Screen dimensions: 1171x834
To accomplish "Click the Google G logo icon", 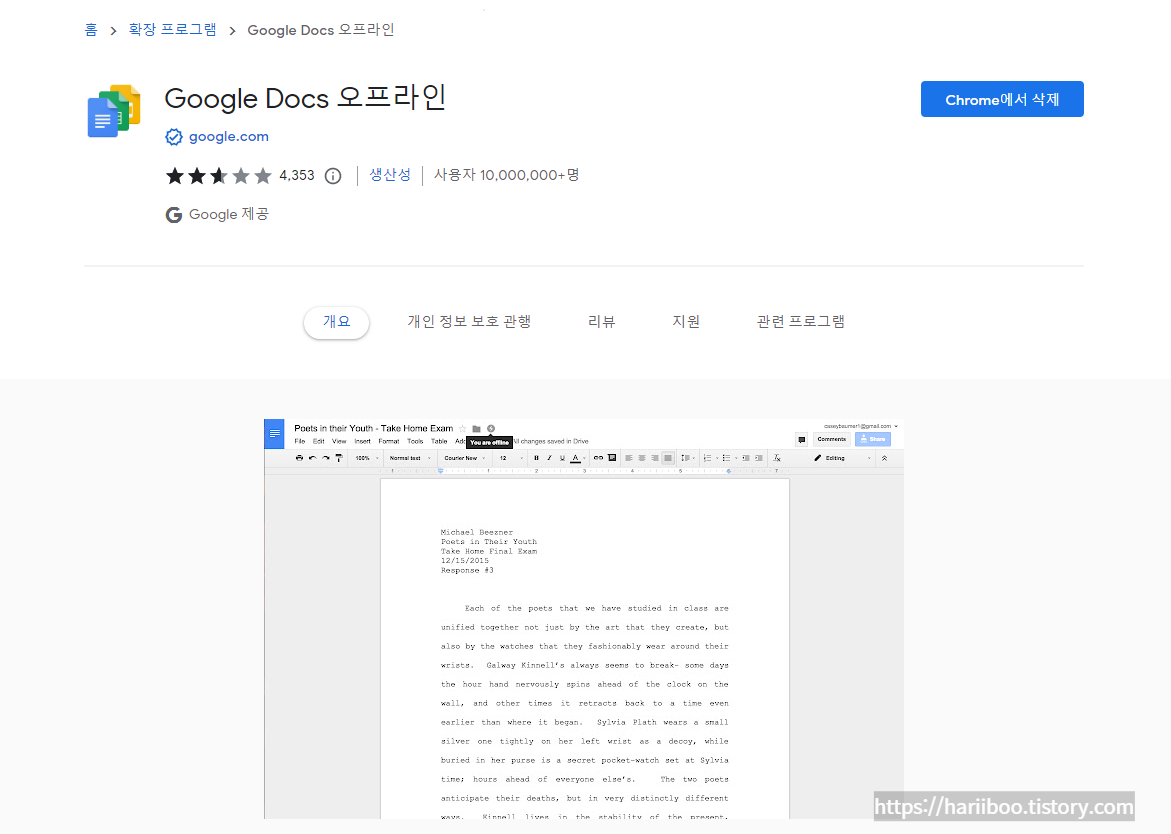I will point(174,215).
